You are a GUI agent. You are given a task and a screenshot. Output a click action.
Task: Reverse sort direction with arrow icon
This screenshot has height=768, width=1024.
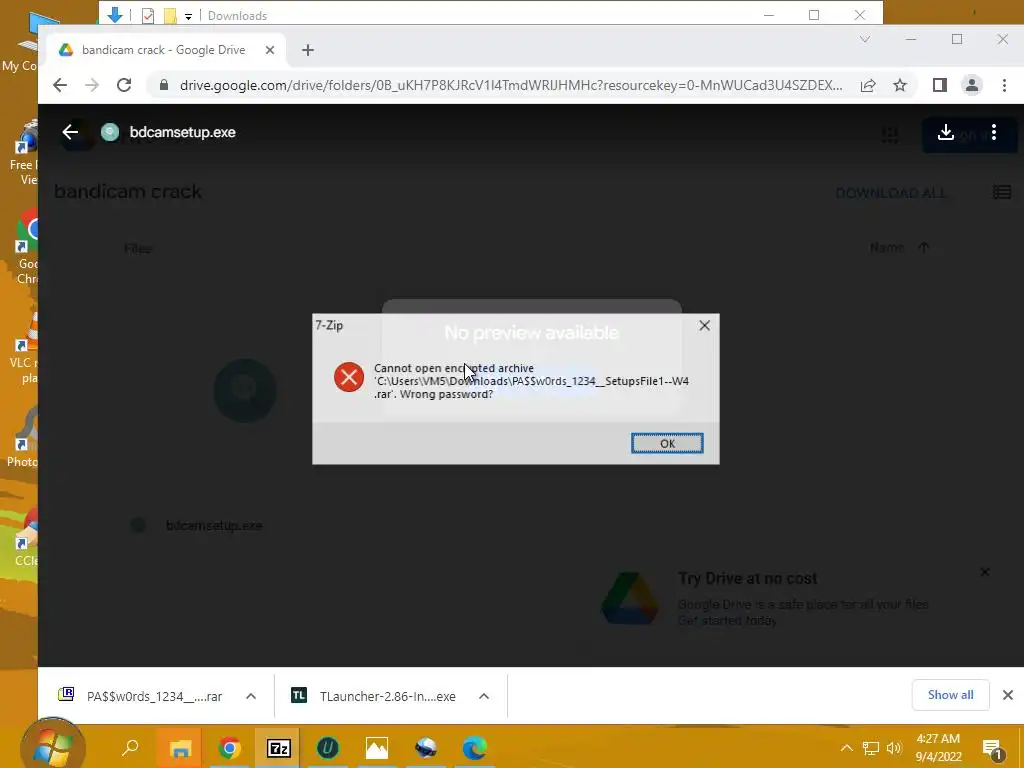click(923, 248)
